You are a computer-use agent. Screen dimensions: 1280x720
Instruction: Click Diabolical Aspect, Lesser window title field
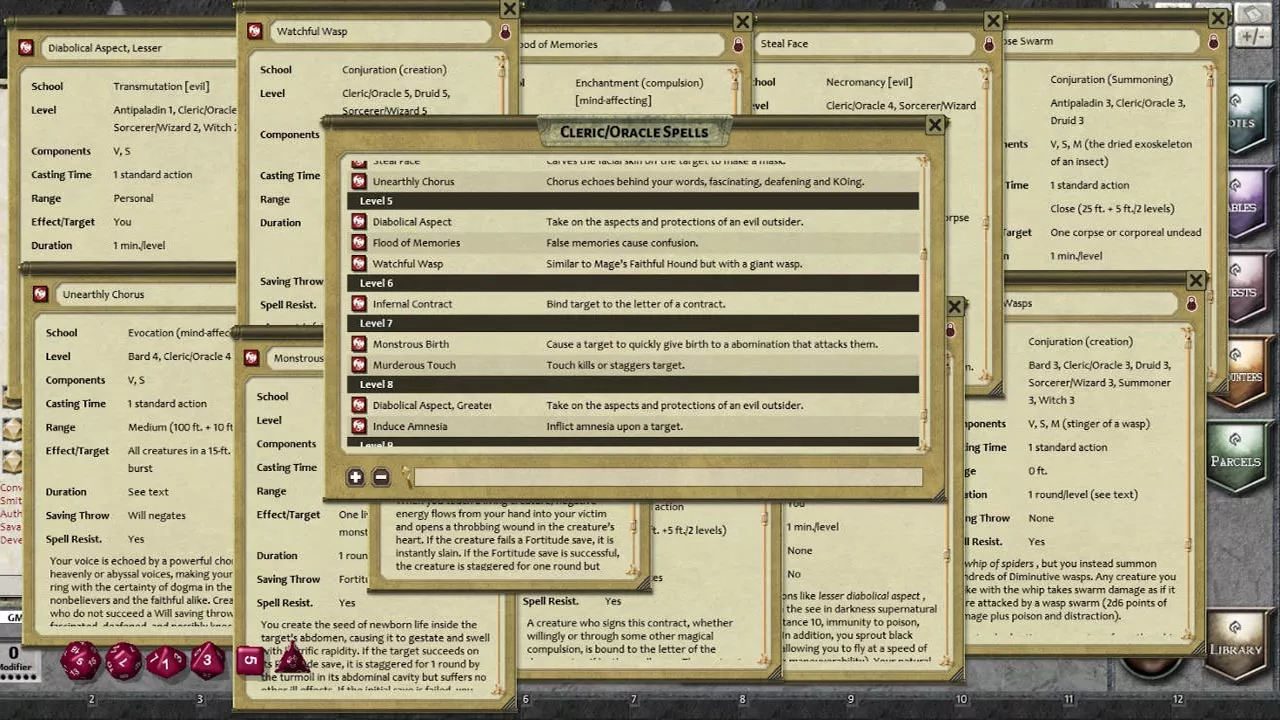coord(139,47)
